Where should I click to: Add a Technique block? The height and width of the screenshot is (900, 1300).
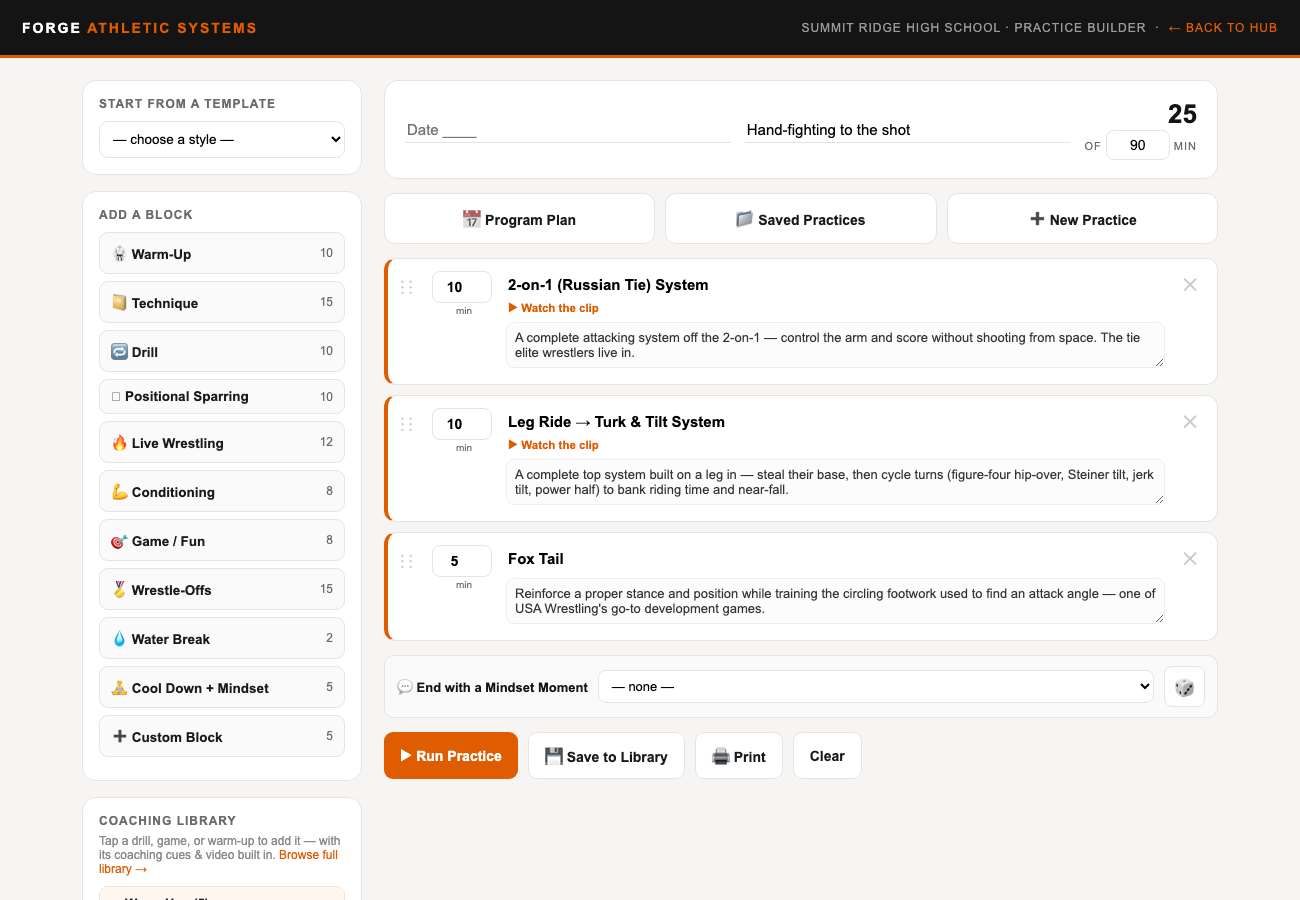point(222,302)
